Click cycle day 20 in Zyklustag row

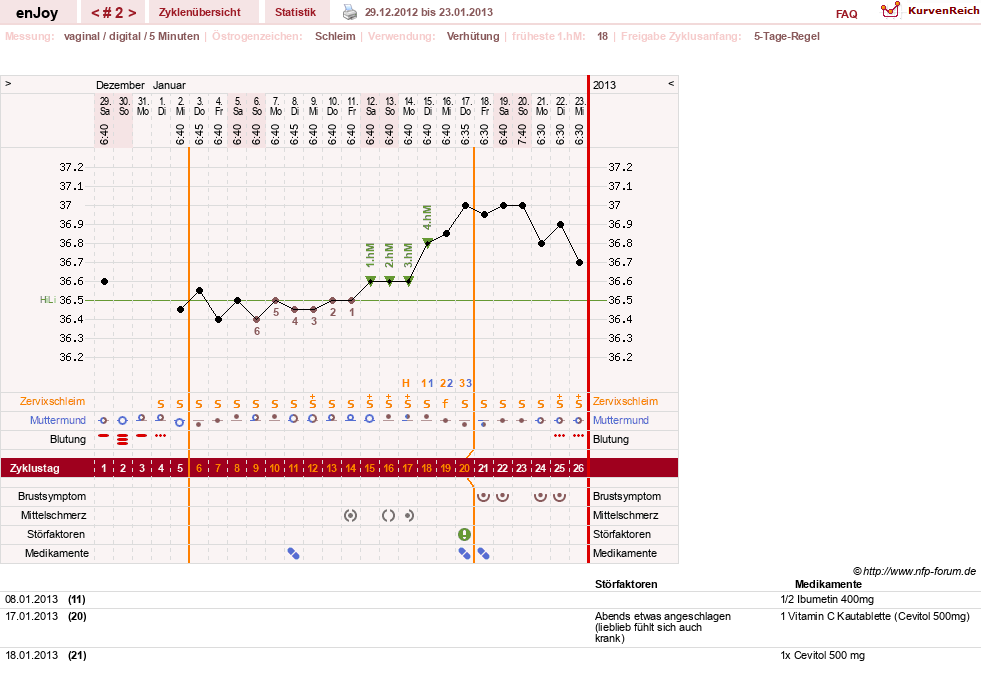tap(464, 468)
